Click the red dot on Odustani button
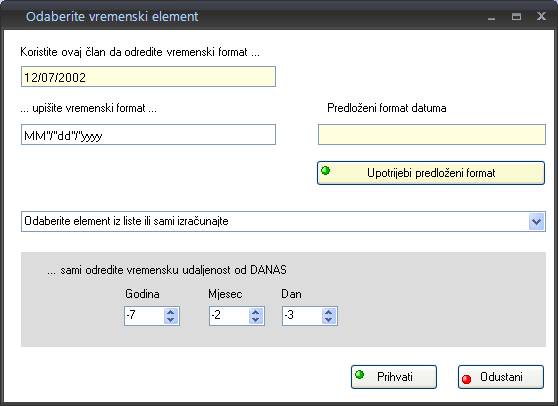 coord(467,379)
